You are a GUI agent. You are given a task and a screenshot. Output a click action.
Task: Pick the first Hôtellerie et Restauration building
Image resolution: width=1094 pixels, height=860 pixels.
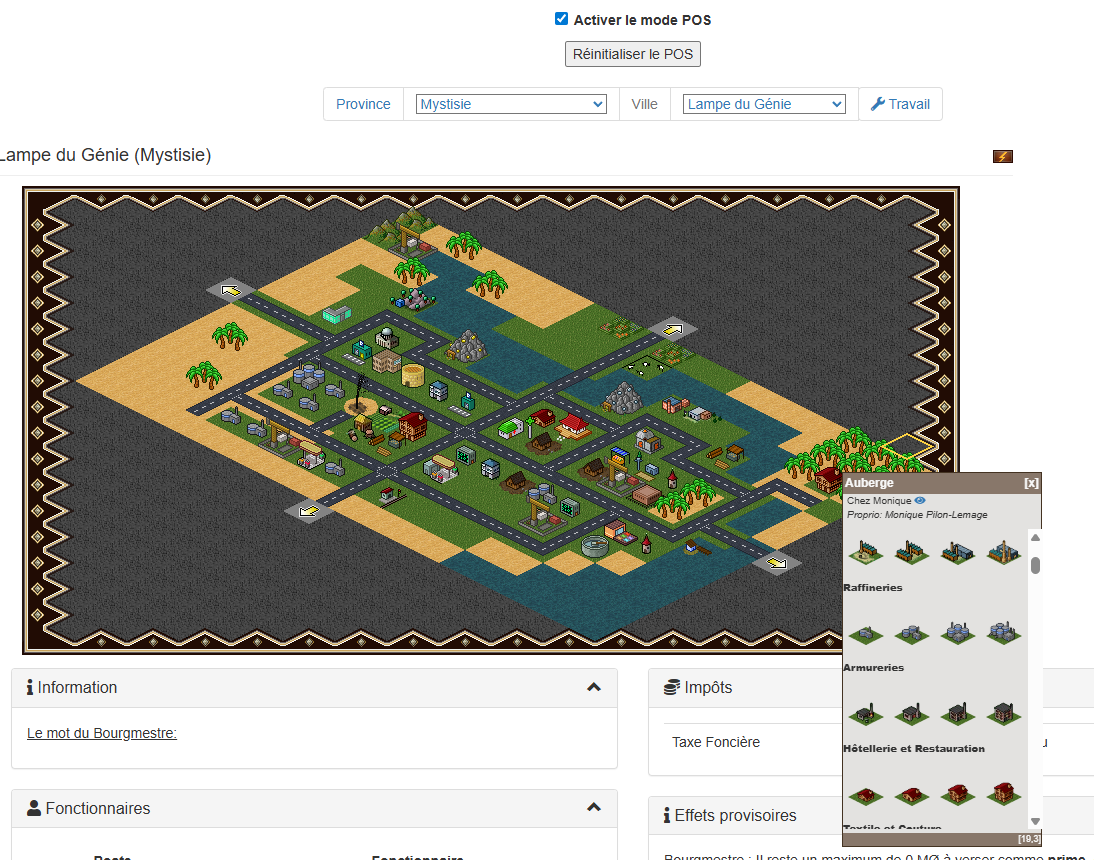(865, 795)
